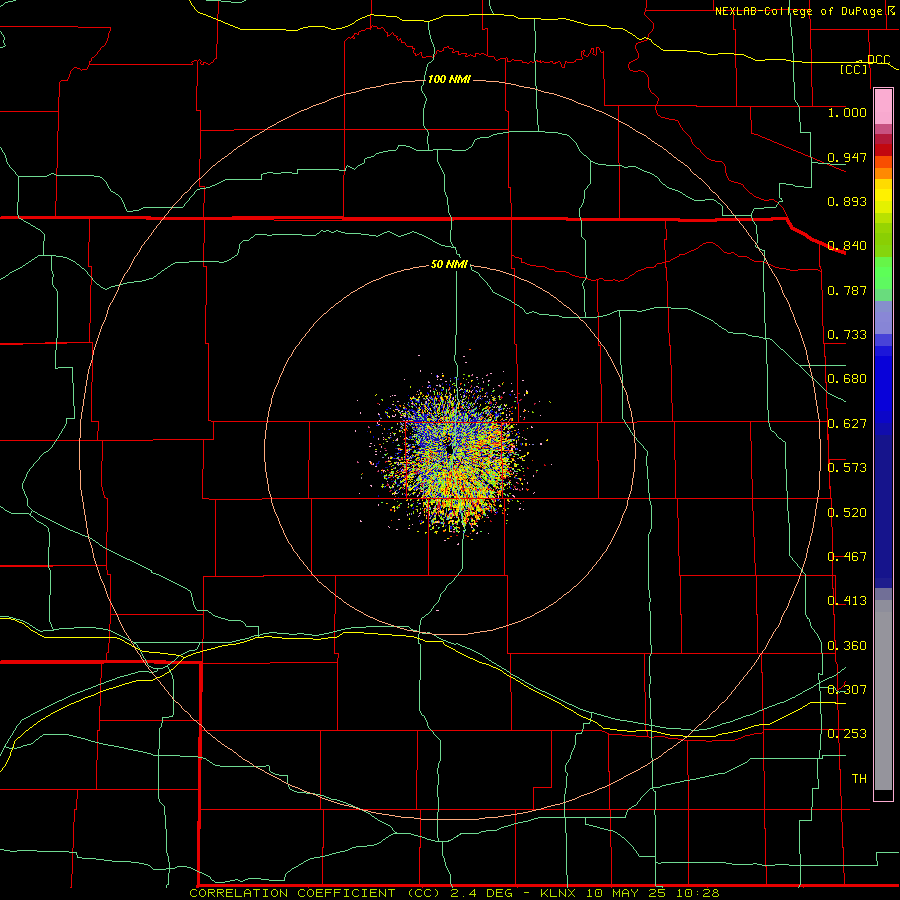Pick the pink swatch atop the color bar
Image resolution: width=900 pixels, height=900 pixels.
(883, 107)
